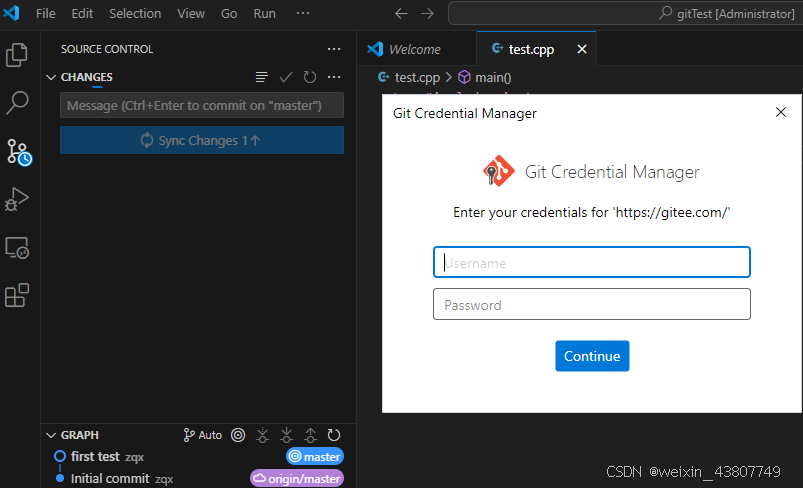803x488 pixels.
Task: Focus the Password field
Action: (x=591, y=304)
